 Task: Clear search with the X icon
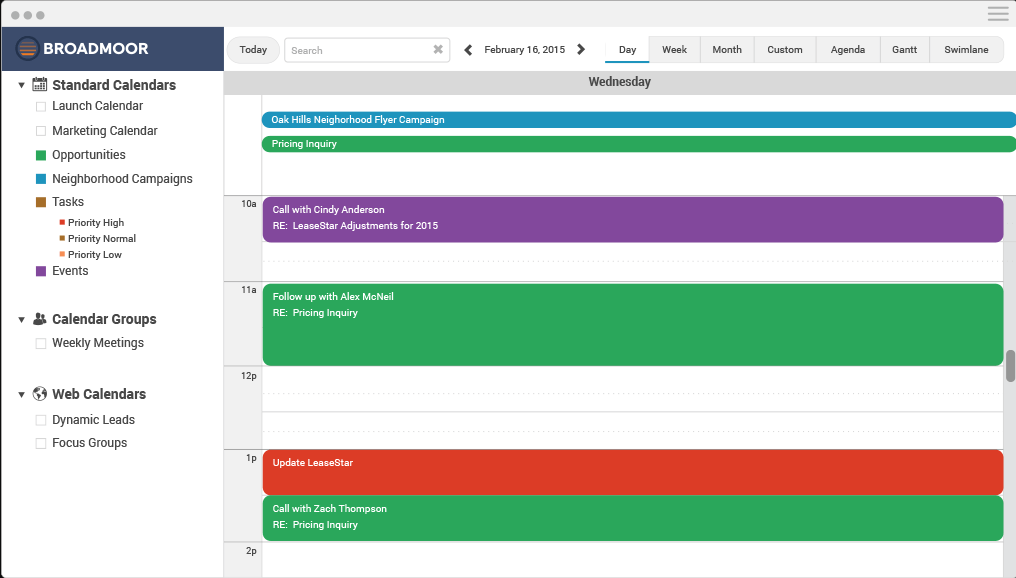(438, 50)
